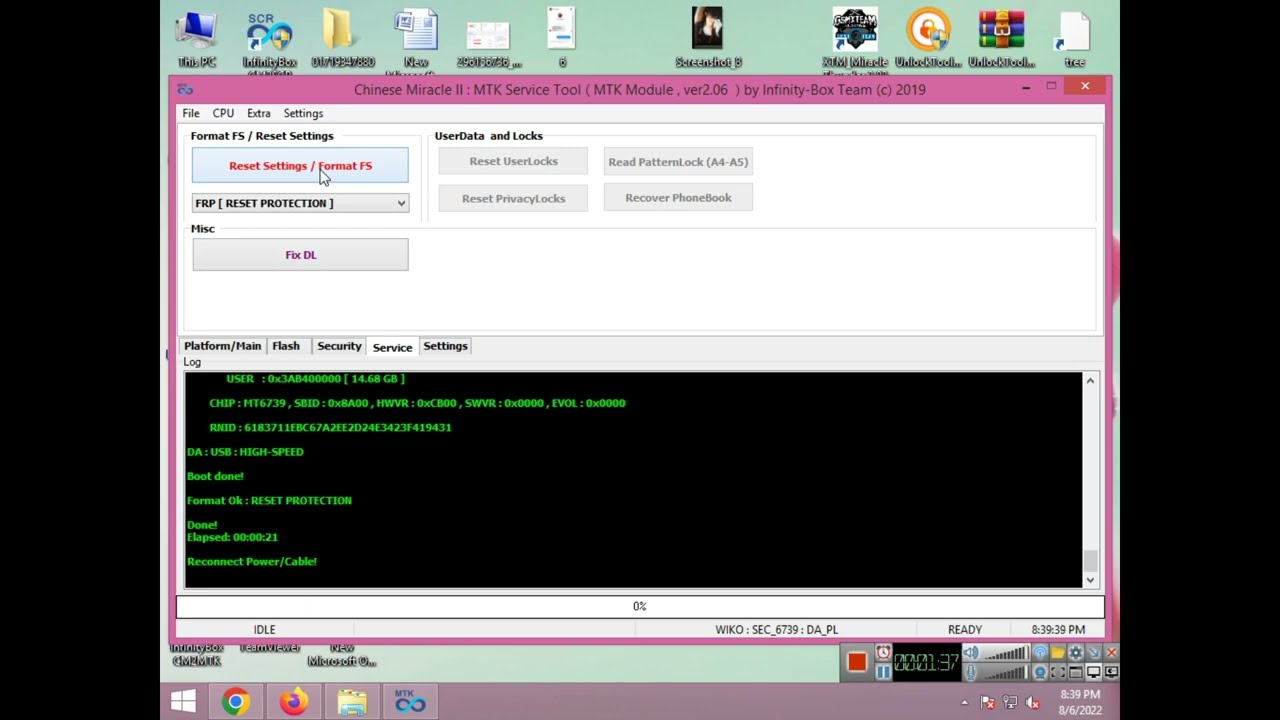Open Firefox from taskbar

pyautogui.click(x=293, y=702)
